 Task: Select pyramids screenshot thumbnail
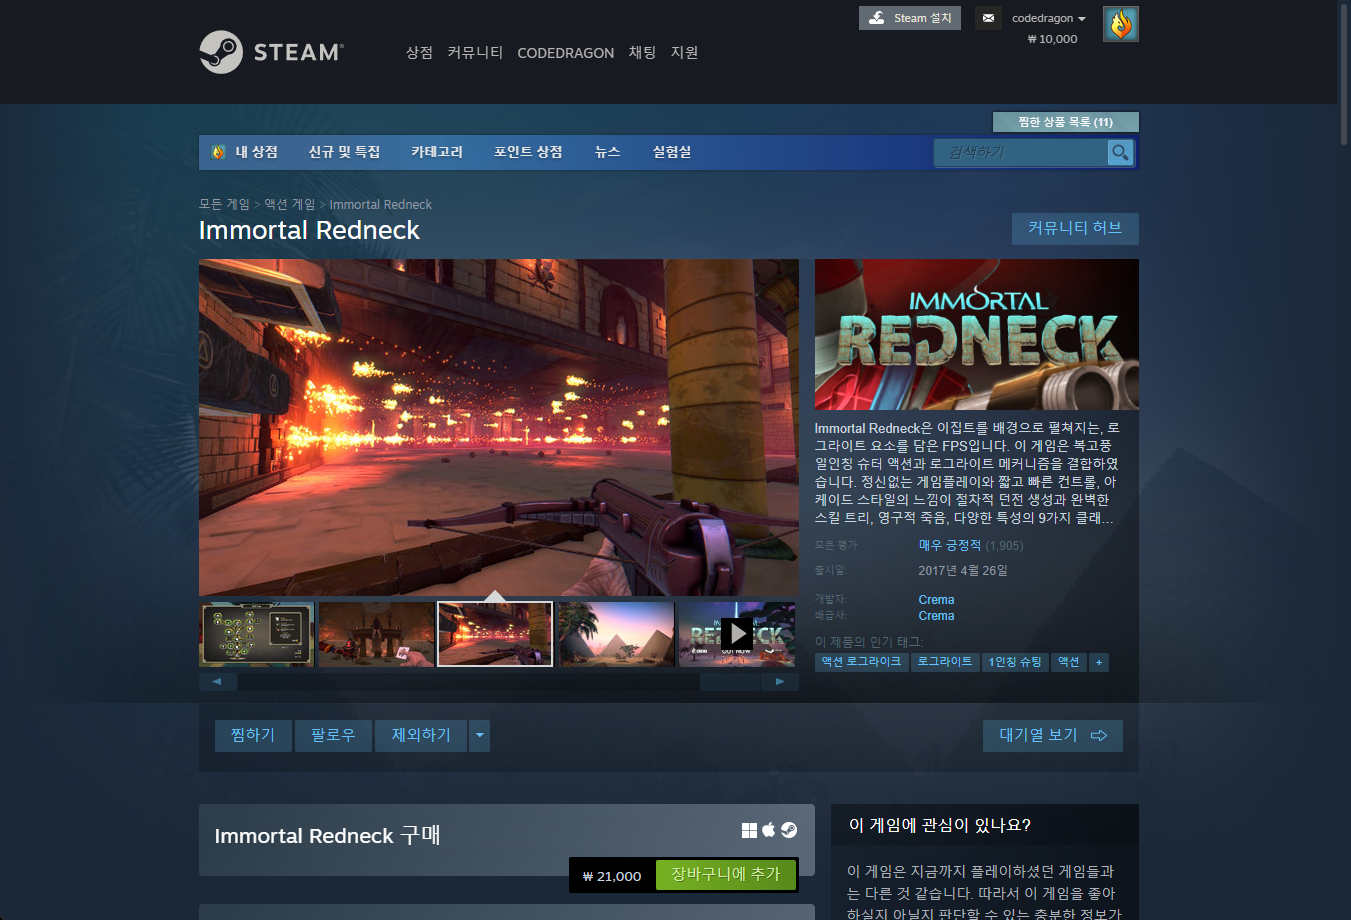pos(616,634)
